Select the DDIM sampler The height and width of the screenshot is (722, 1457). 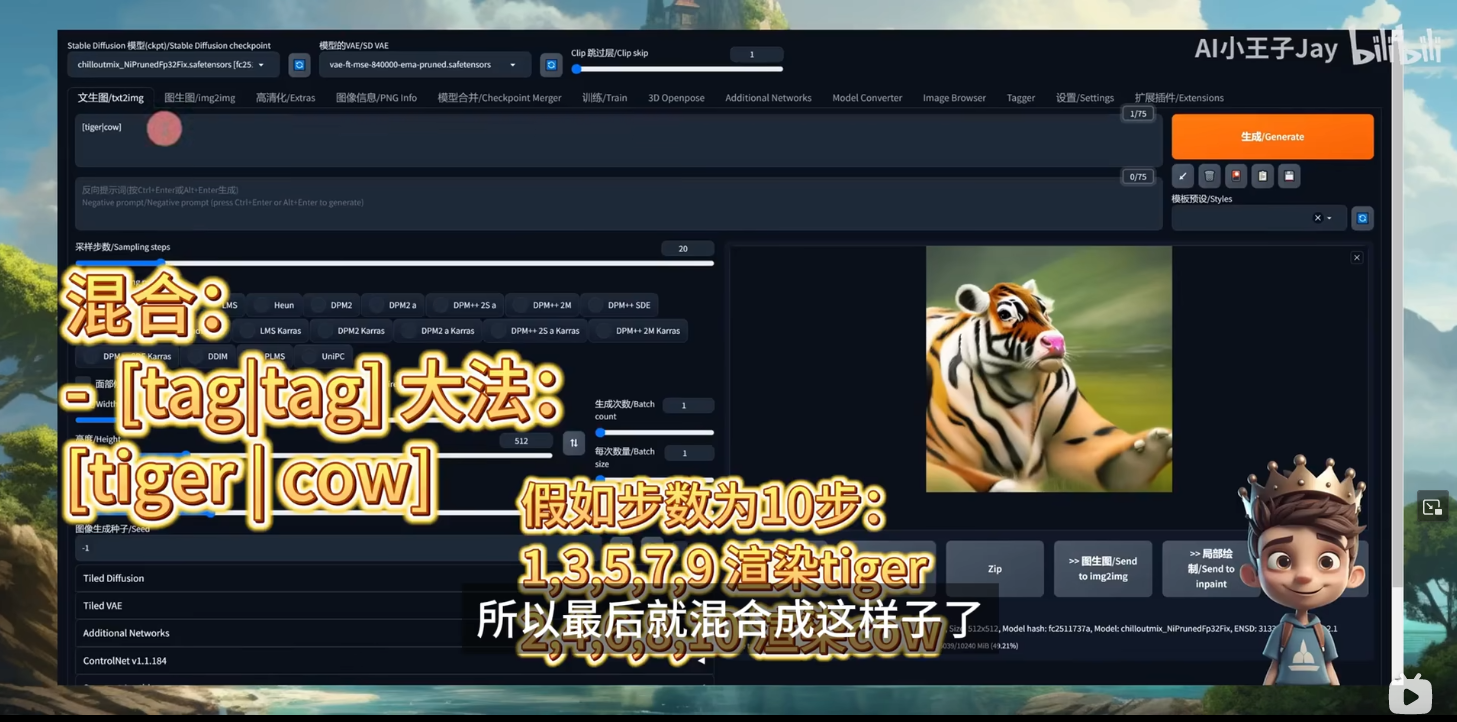[208, 356]
